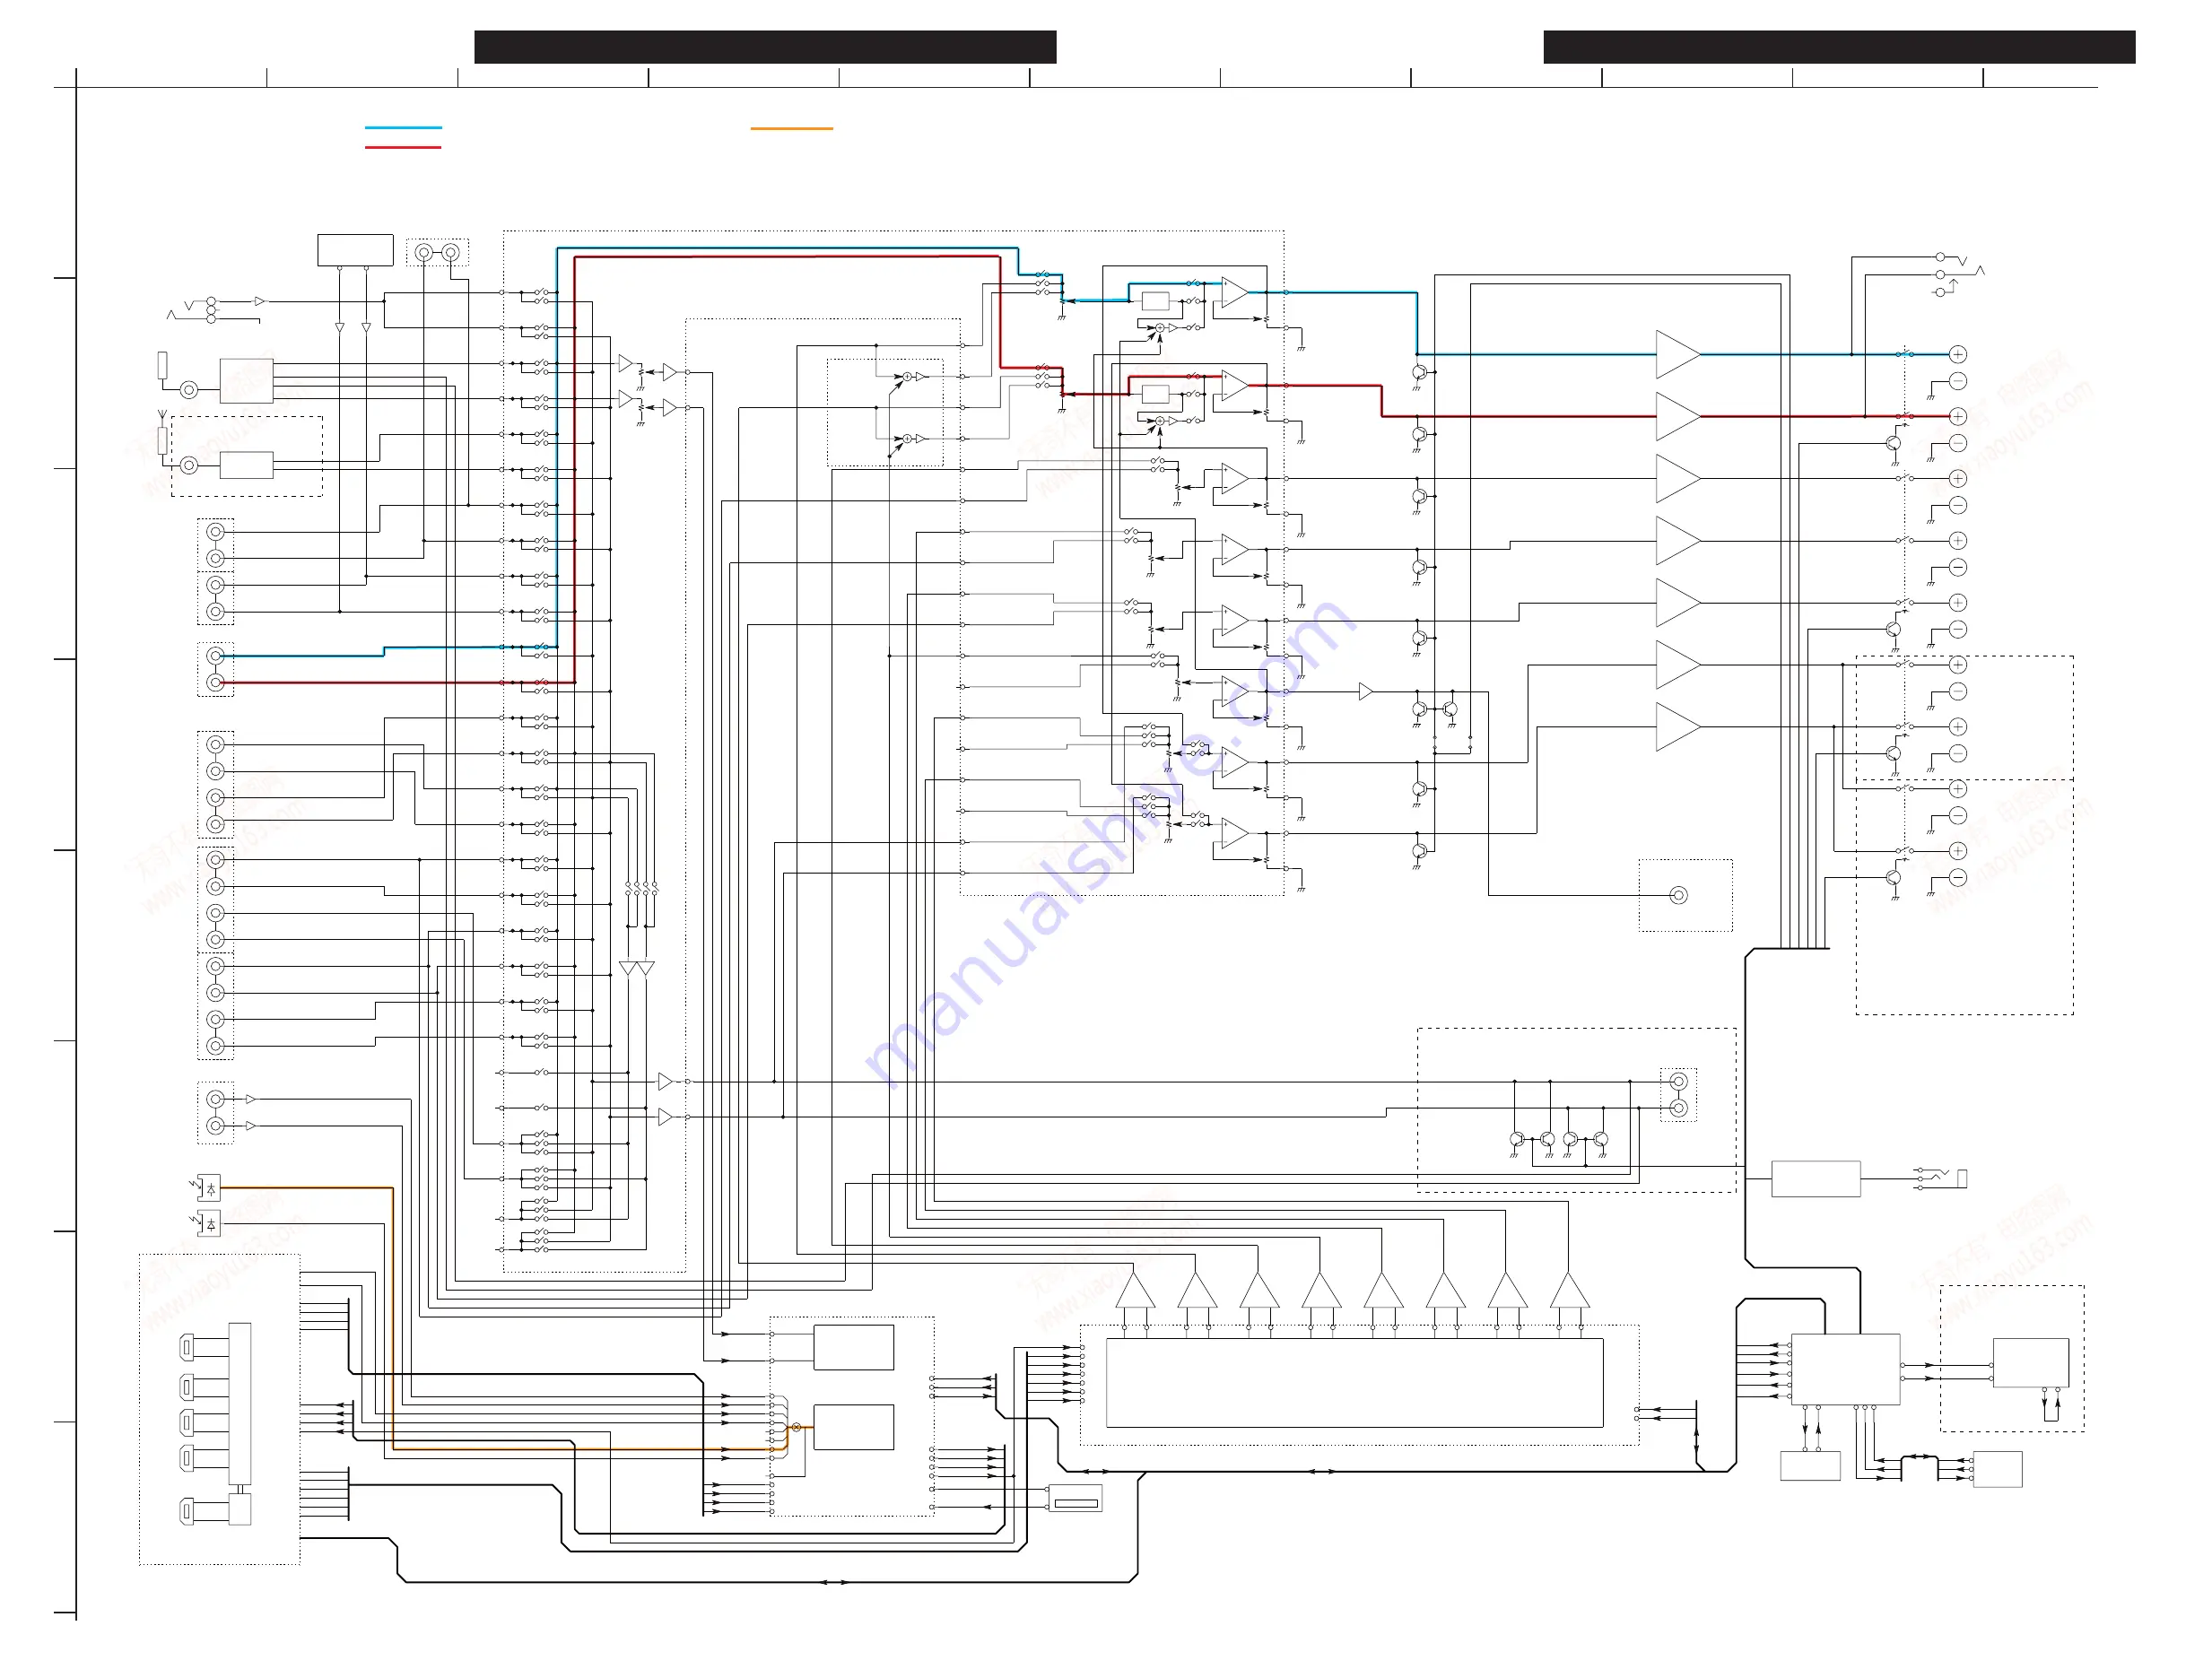
Task: Click the op-amp on the red line
Action: coord(1235,385)
